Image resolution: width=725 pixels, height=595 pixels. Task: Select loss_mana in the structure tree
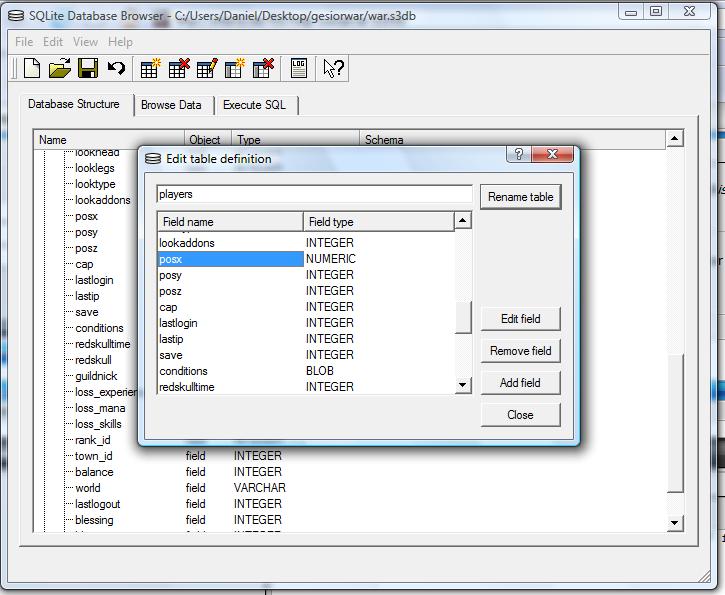100,408
